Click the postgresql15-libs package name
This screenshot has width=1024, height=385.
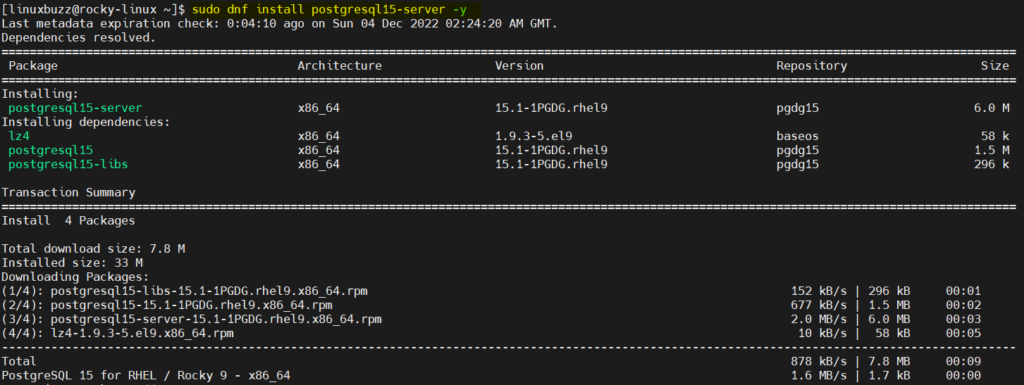[68, 164]
